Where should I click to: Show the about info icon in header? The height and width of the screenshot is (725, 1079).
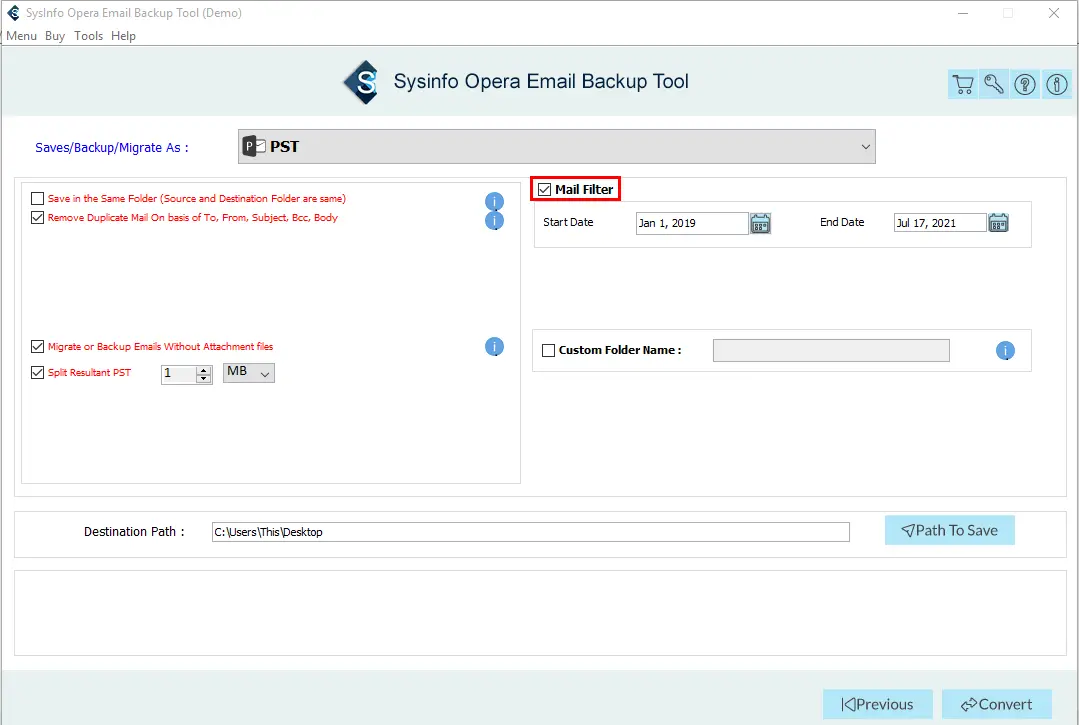[1056, 85]
